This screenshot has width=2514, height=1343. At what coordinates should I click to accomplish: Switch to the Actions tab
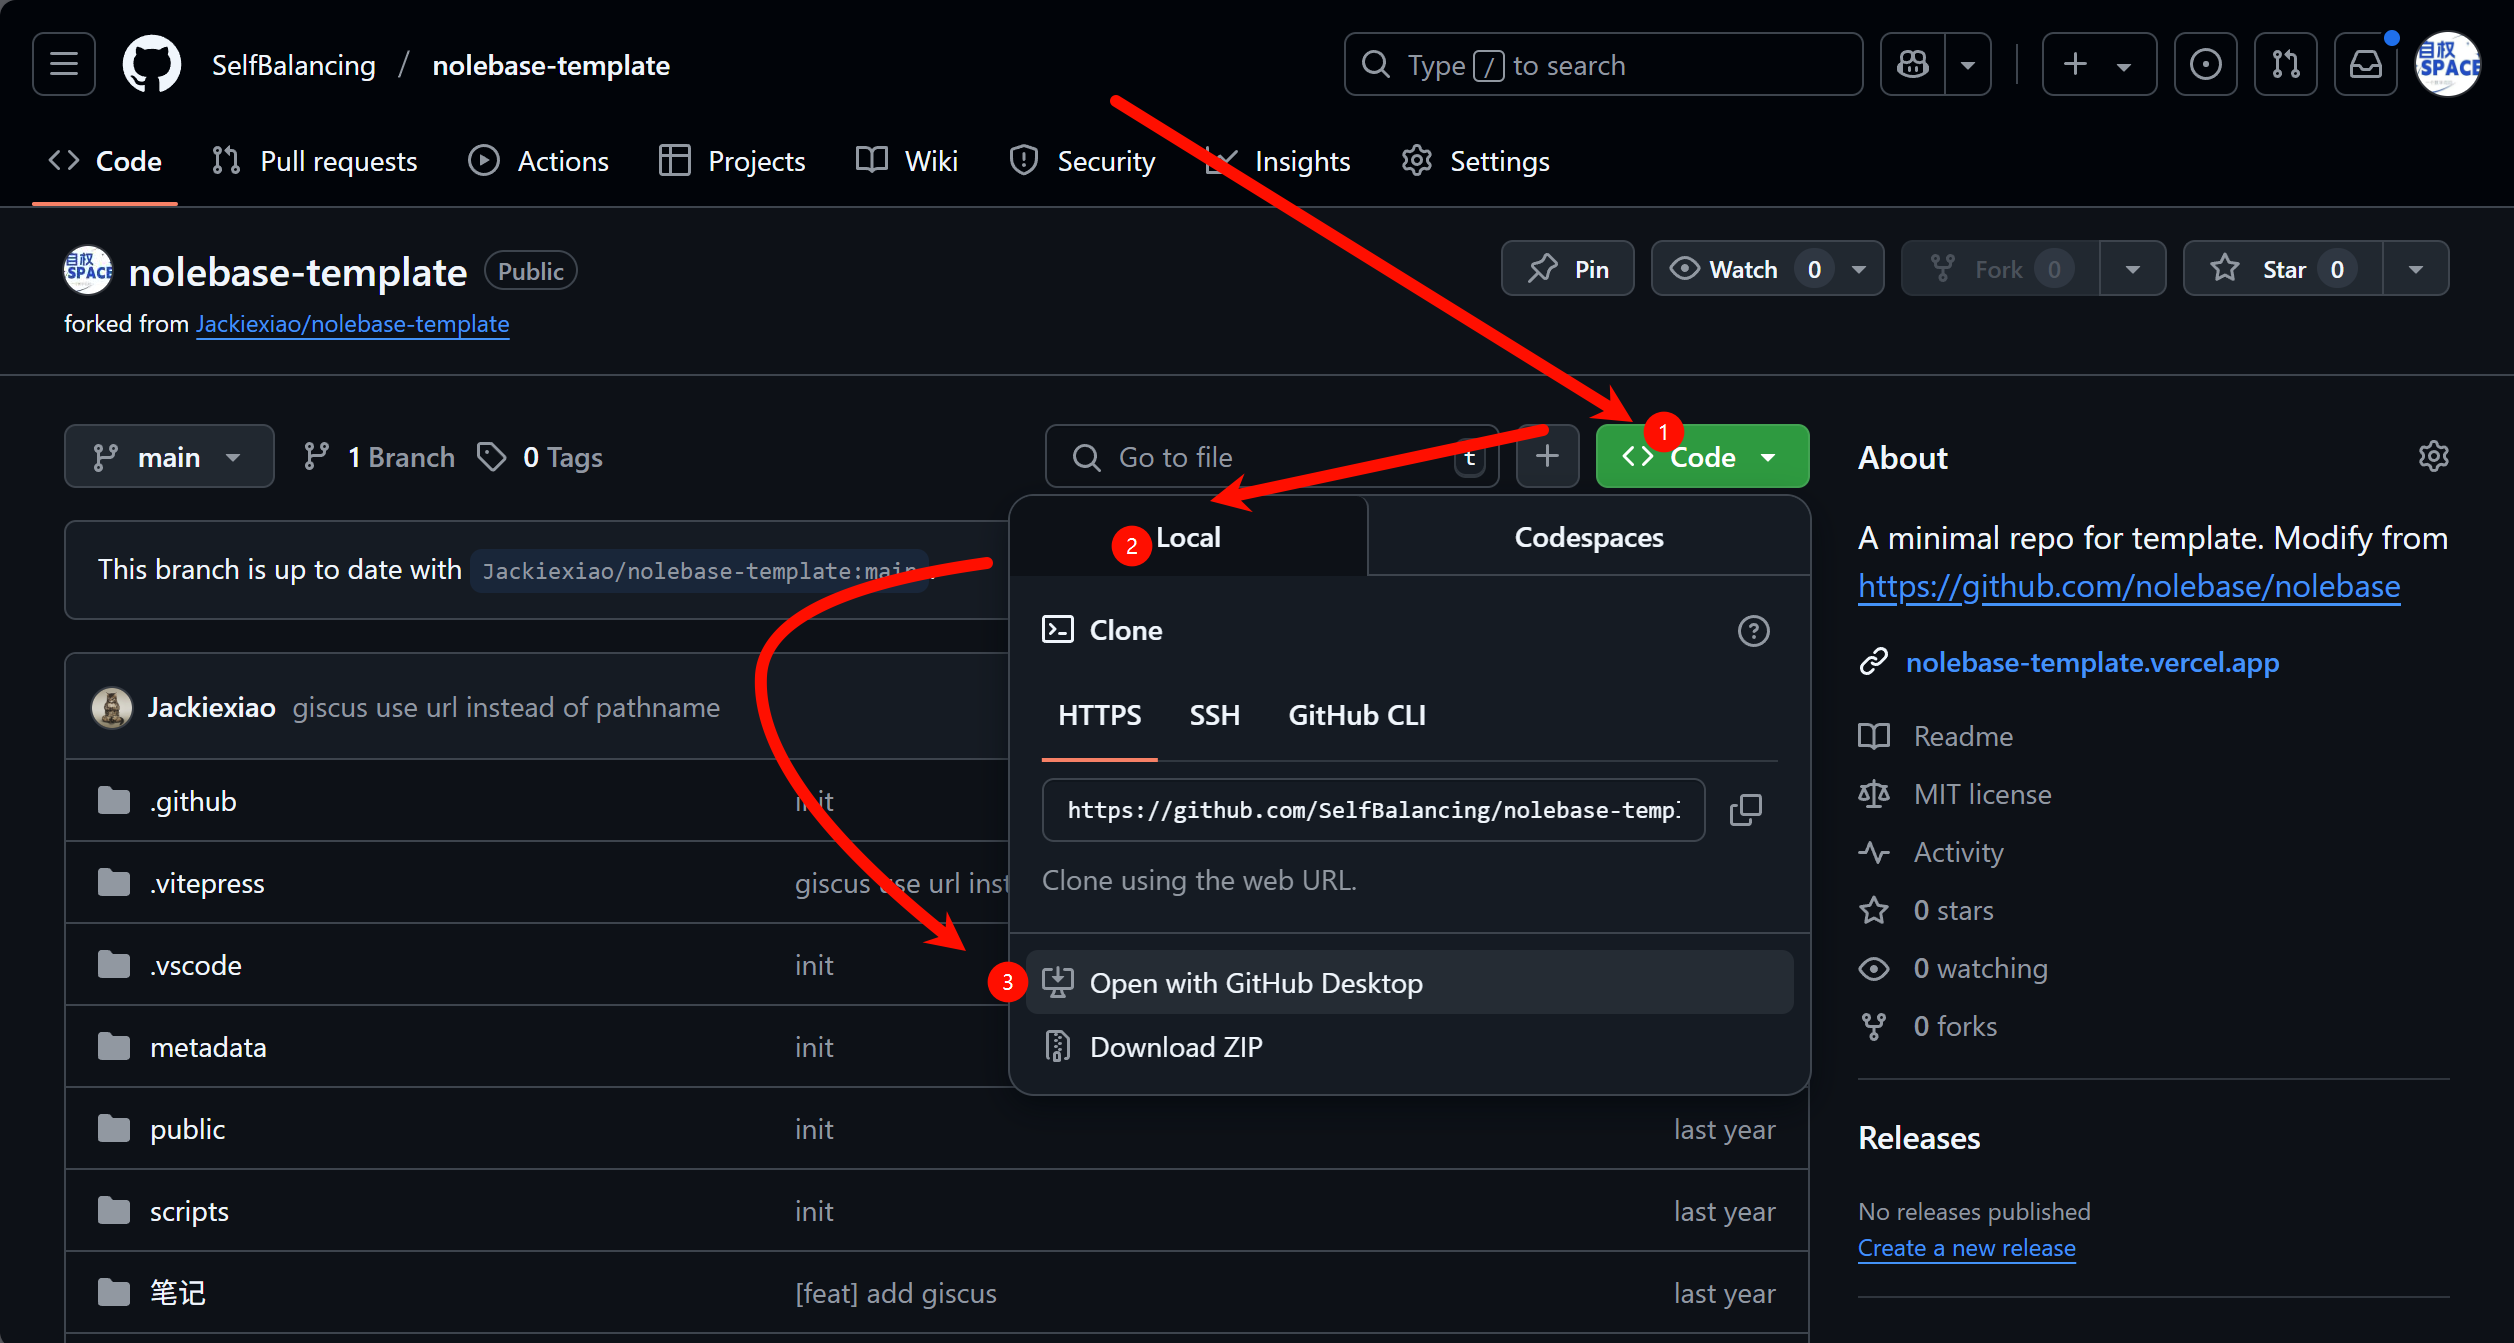point(538,161)
